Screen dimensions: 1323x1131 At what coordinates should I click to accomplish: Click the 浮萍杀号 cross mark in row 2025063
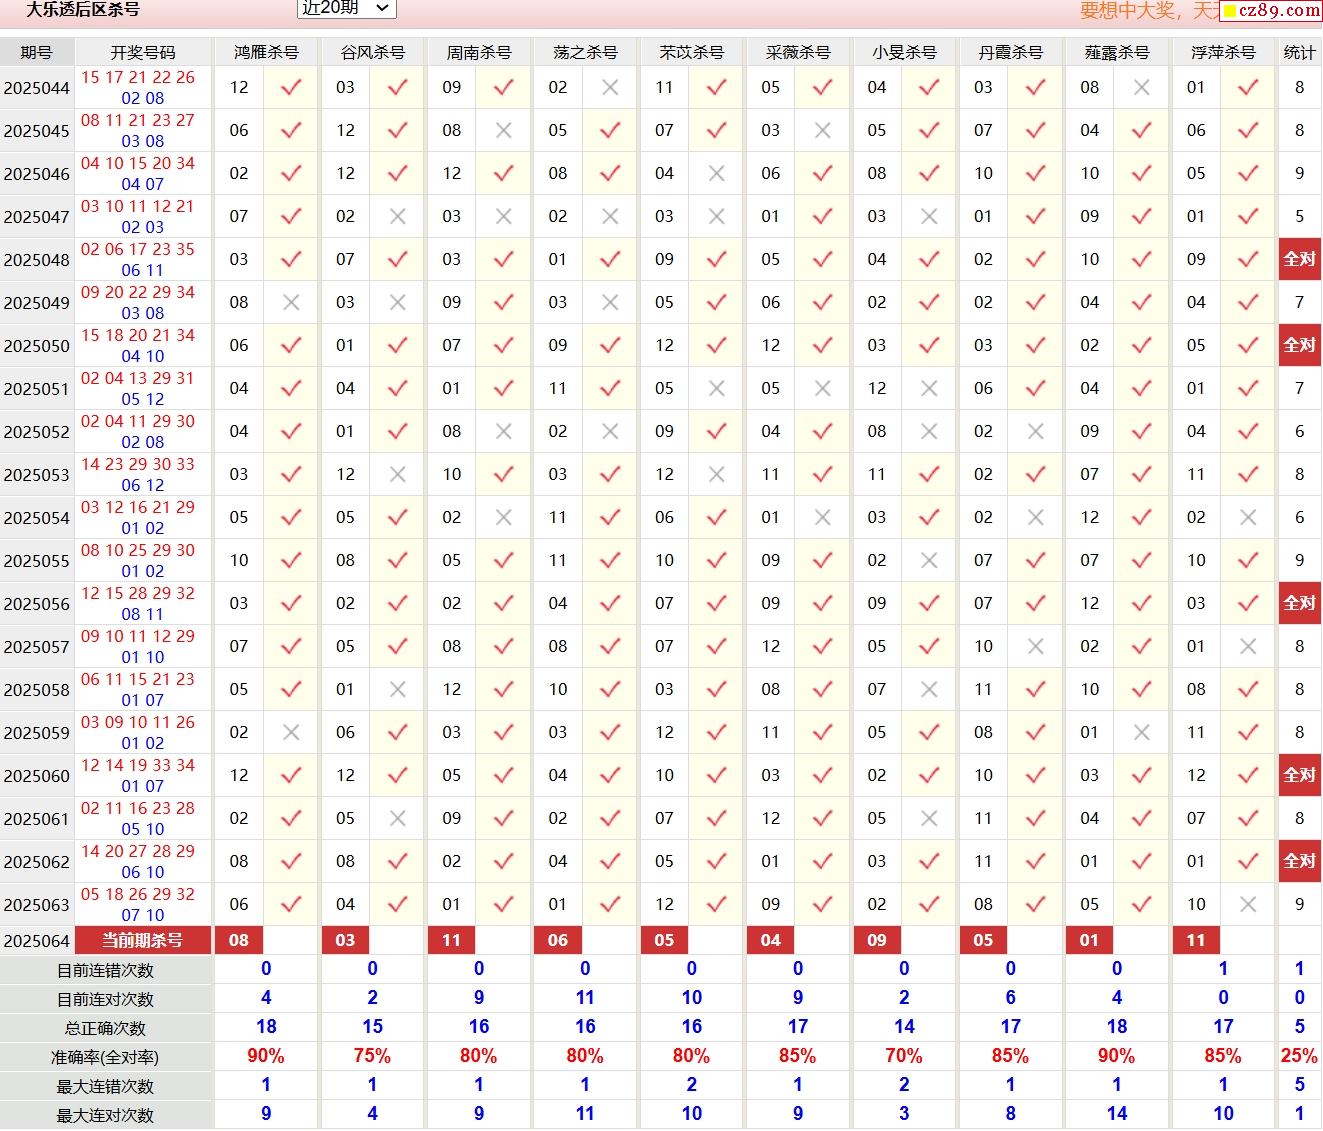point(1248,905)
